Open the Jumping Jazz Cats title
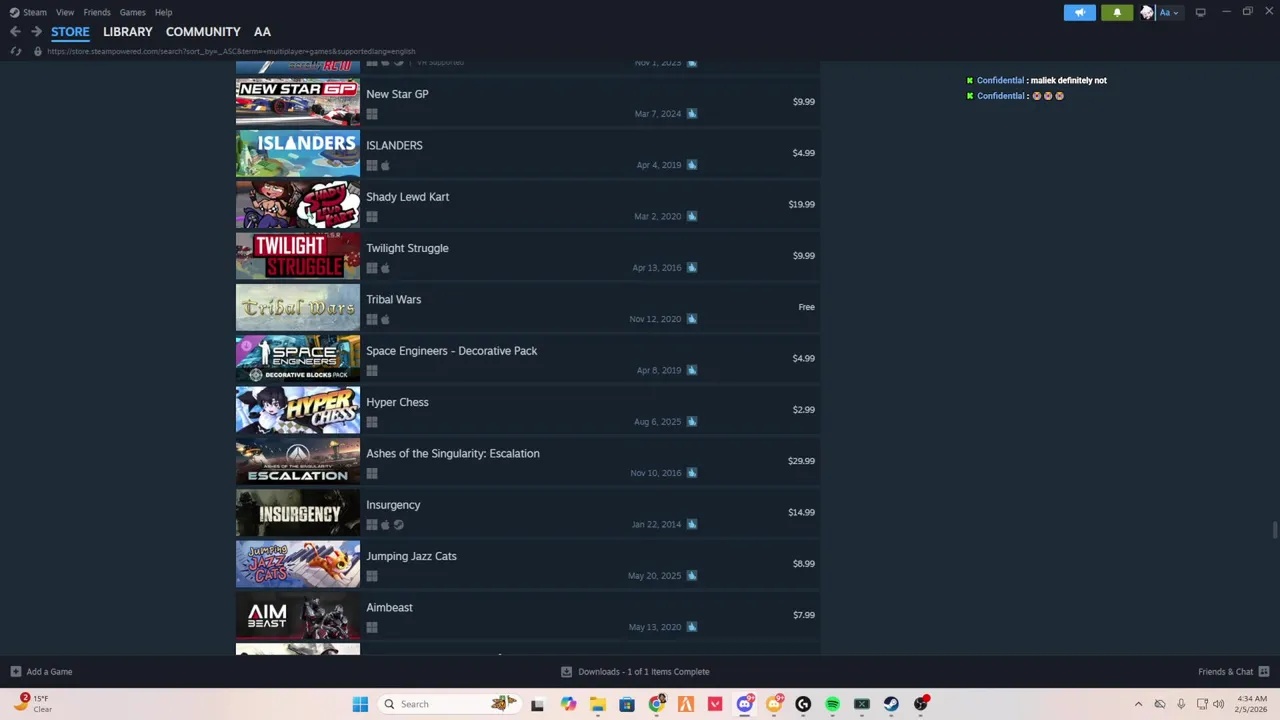This screenshot has width=1280, height=720. point(411,556)
